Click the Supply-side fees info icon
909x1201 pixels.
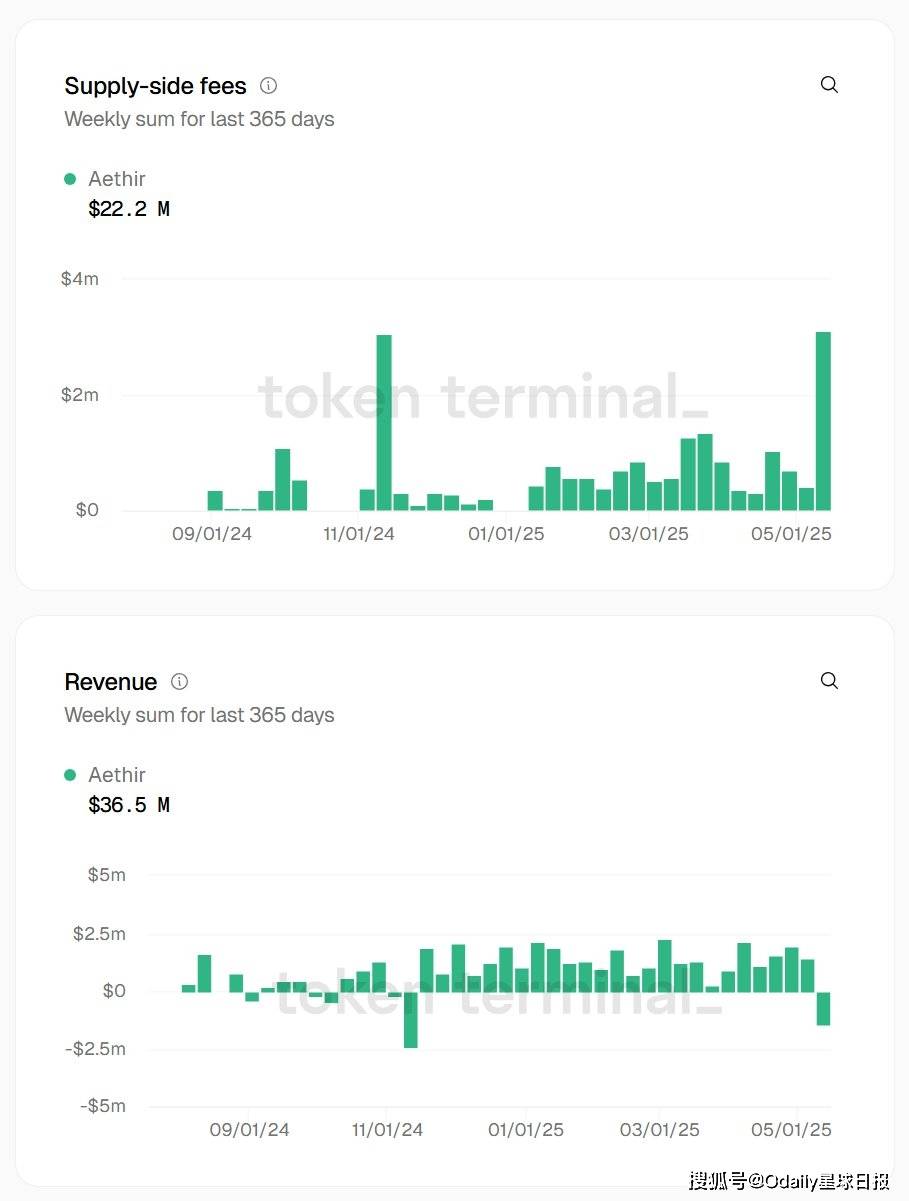[268, 86]
